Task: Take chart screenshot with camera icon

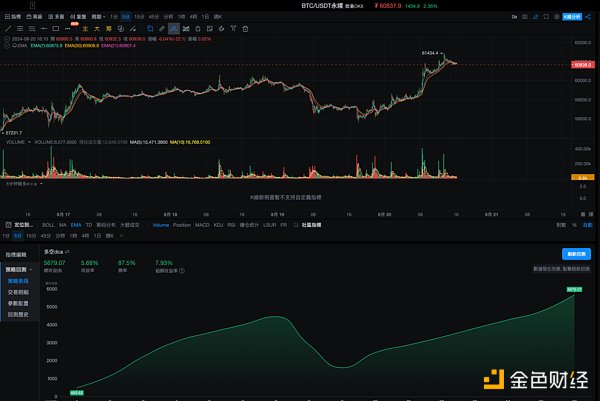Action: [525, 17]
